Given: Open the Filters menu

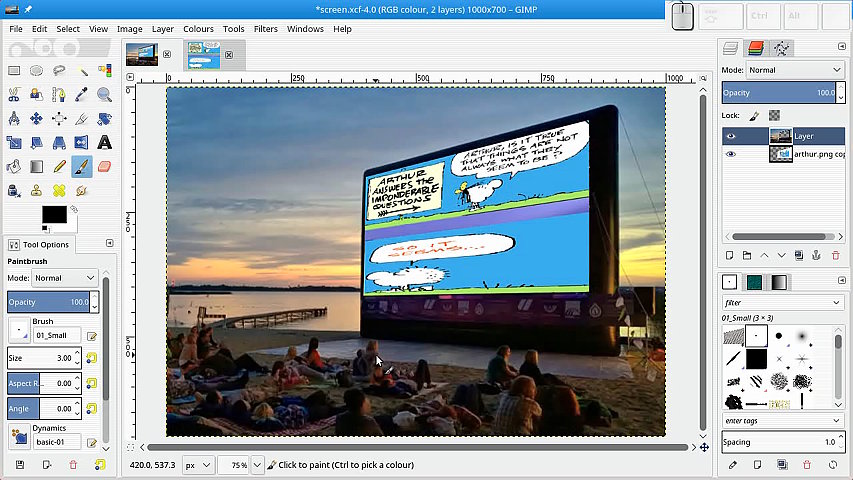Looking at the screenshot, I should (266, 29).
